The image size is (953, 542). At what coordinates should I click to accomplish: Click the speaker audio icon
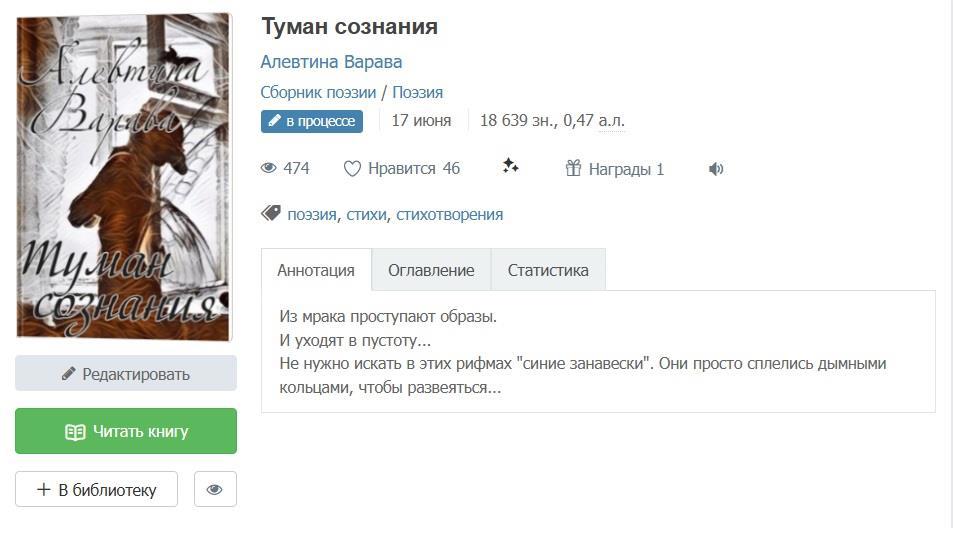(716, 169)
